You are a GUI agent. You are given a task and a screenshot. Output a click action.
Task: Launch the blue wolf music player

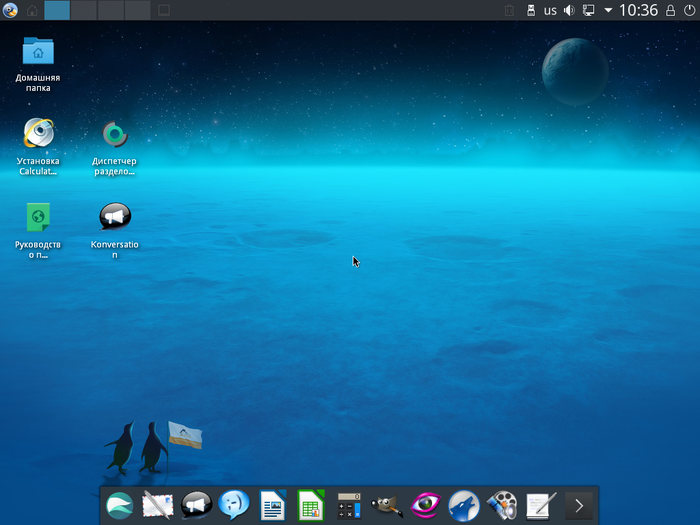point(464,505)
